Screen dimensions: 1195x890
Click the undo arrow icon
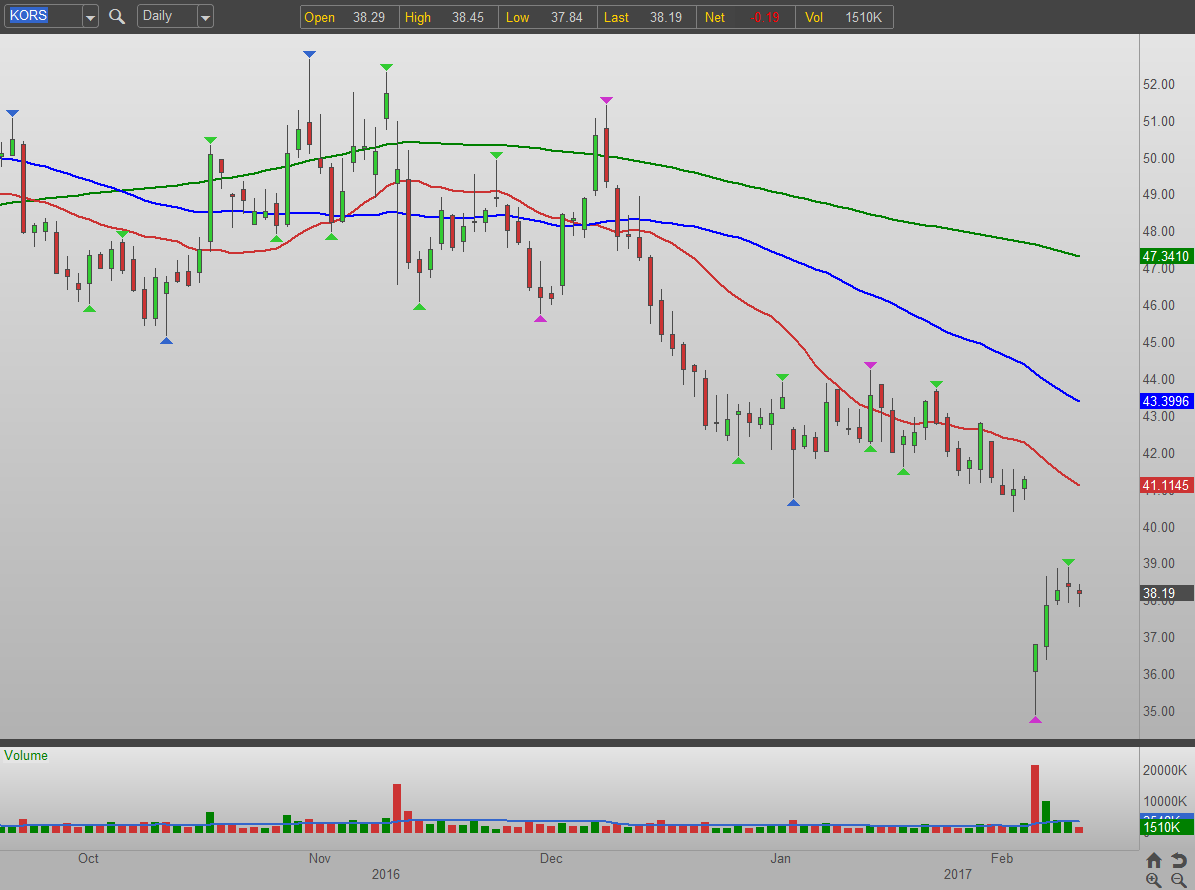pyautogui.click(x=1177, y=860)
